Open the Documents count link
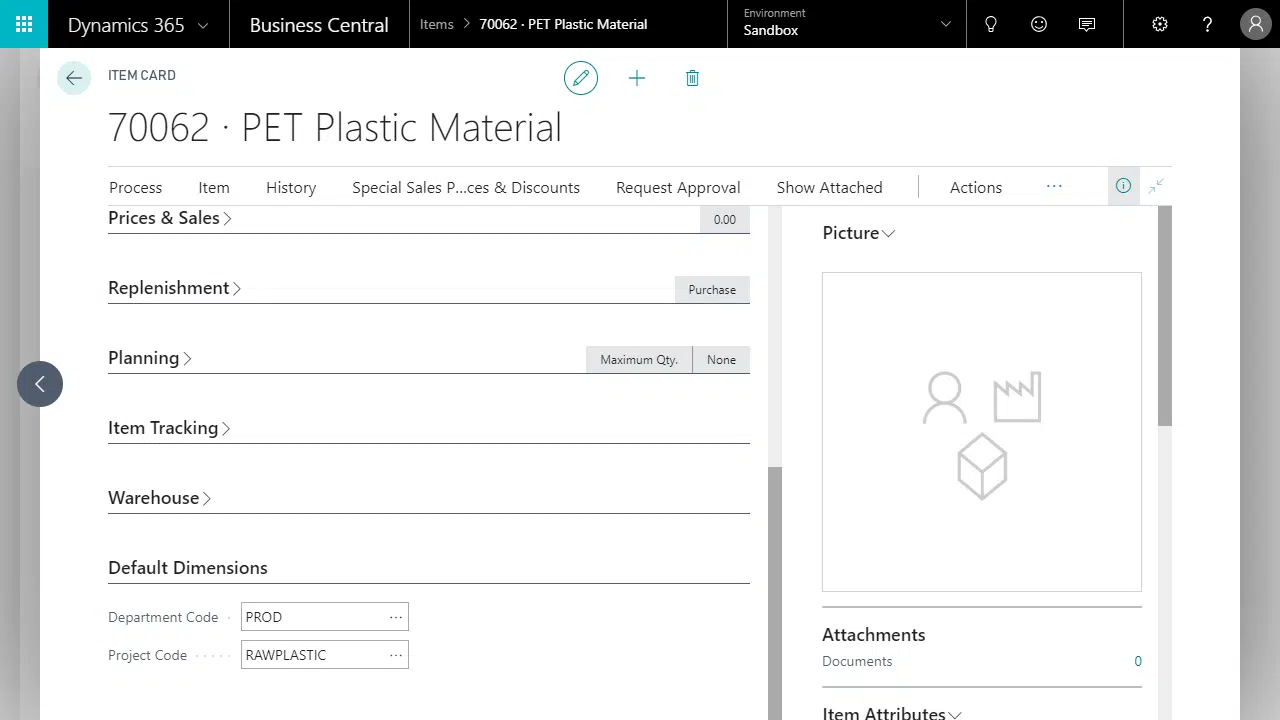Viewport: 1280px width, 720px height. (1138, 661)
